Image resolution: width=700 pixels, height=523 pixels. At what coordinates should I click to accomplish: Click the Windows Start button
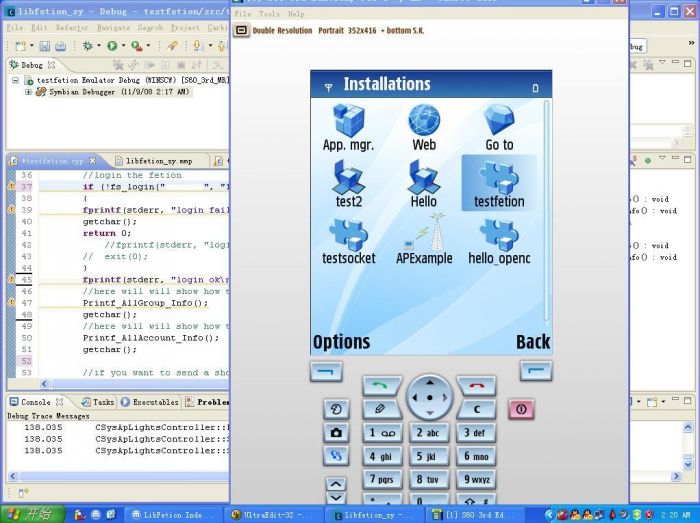(x=32, y=514)
